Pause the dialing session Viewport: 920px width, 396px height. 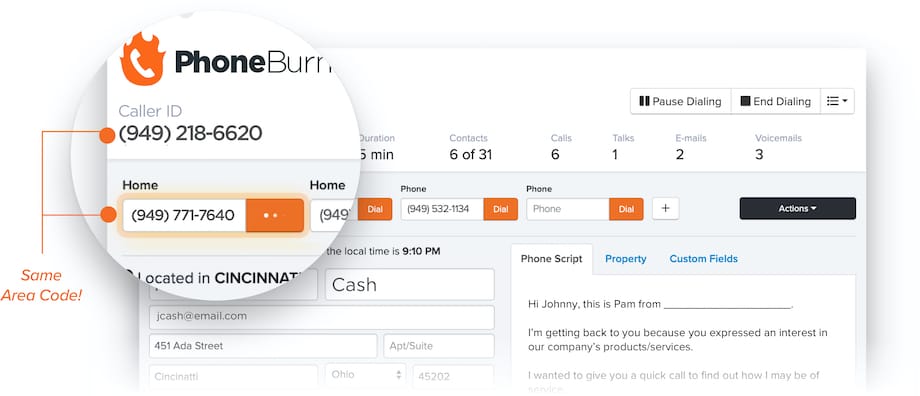tap(681, 101)
